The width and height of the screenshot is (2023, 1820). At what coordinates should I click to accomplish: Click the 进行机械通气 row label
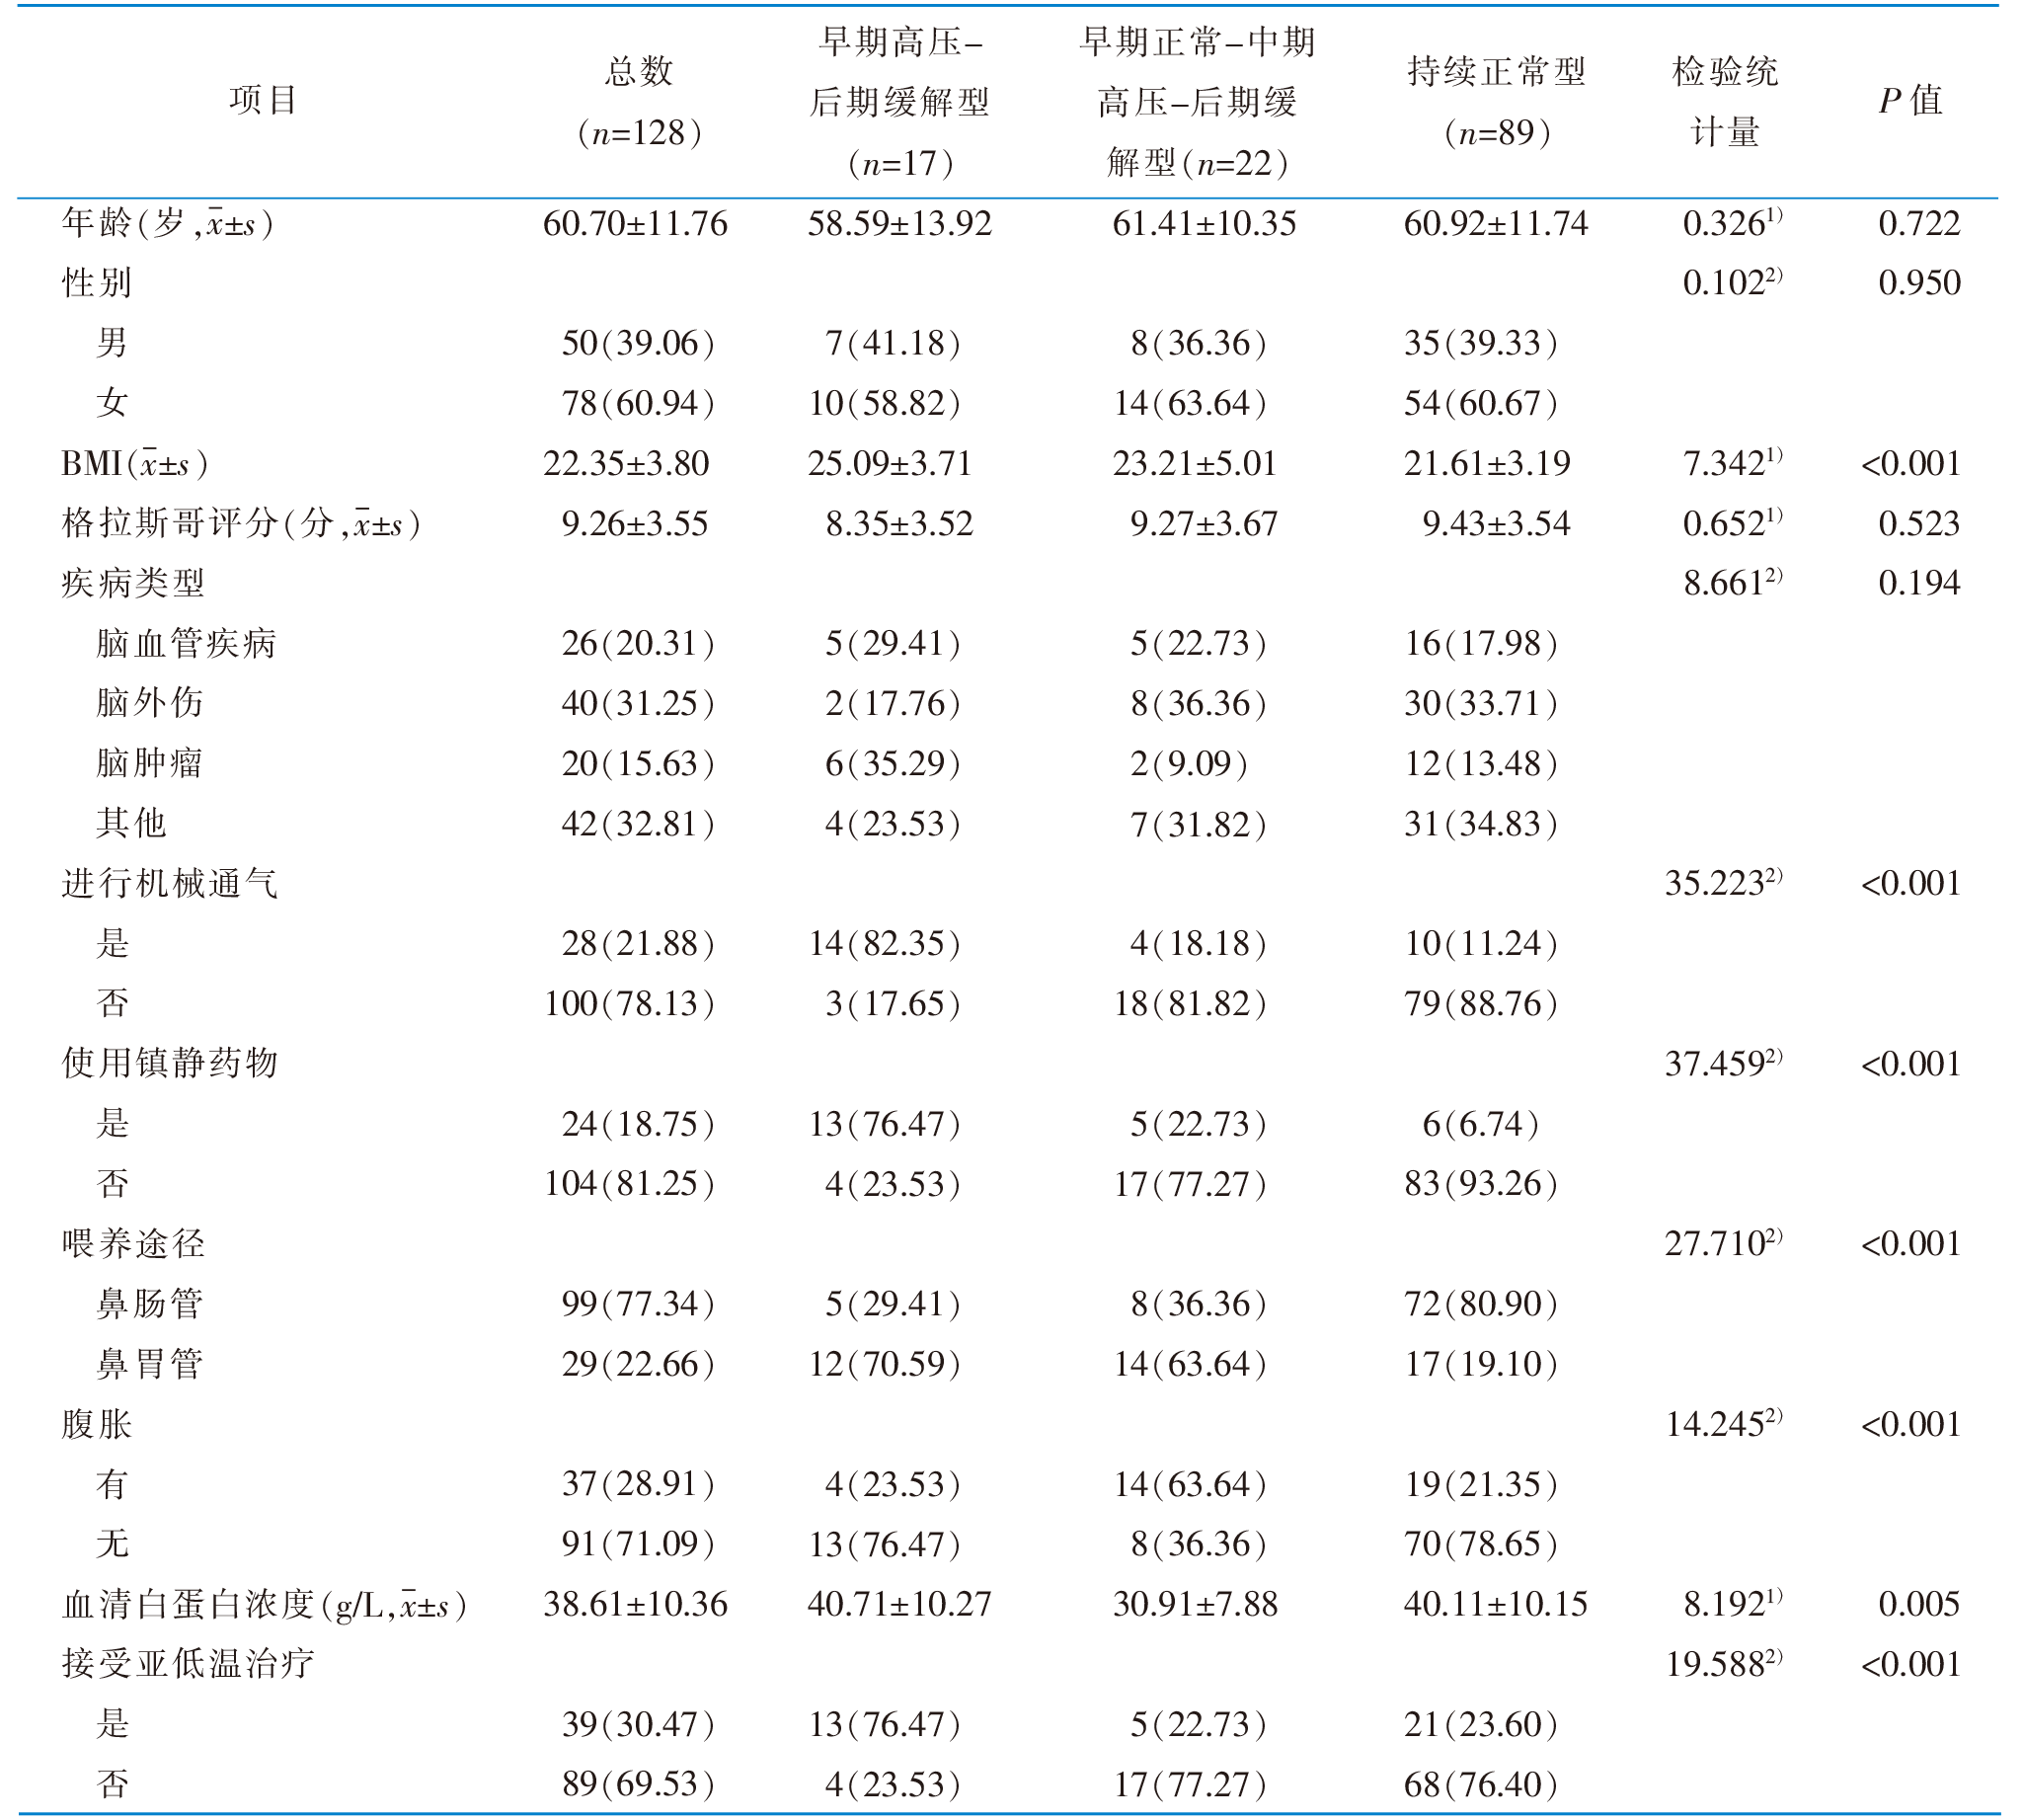coord(168,884)
